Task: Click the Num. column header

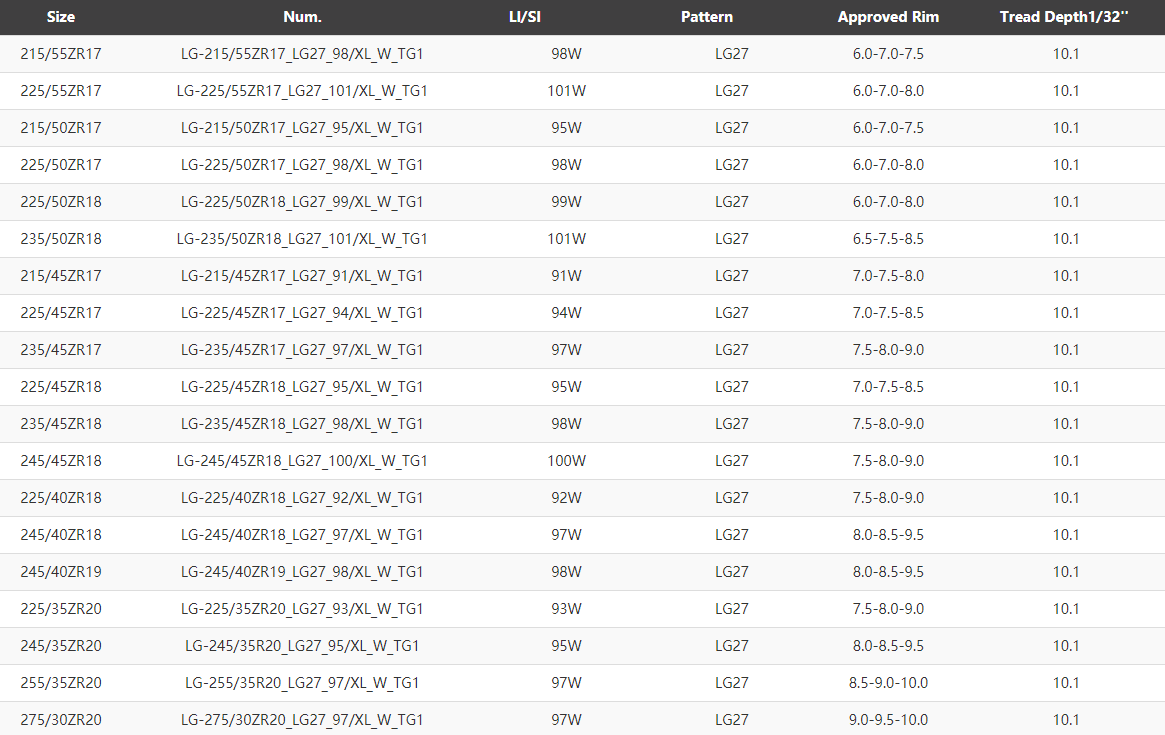Action: [302, 17]
